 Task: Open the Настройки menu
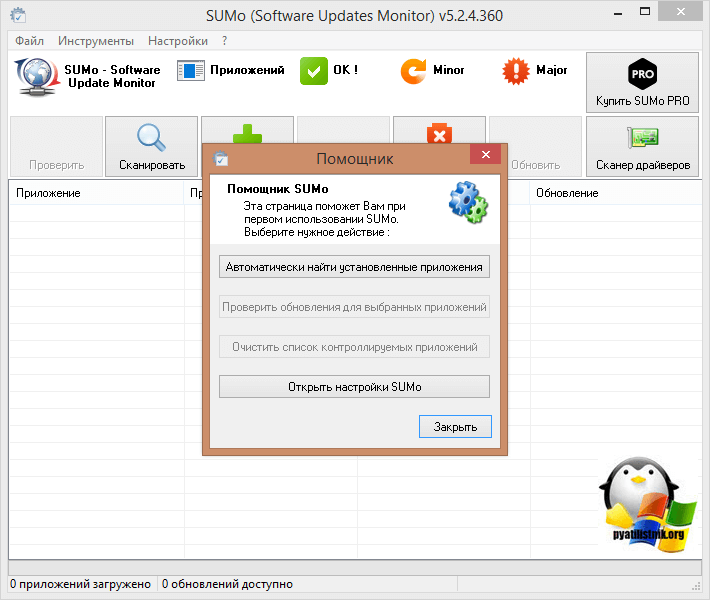178,41
